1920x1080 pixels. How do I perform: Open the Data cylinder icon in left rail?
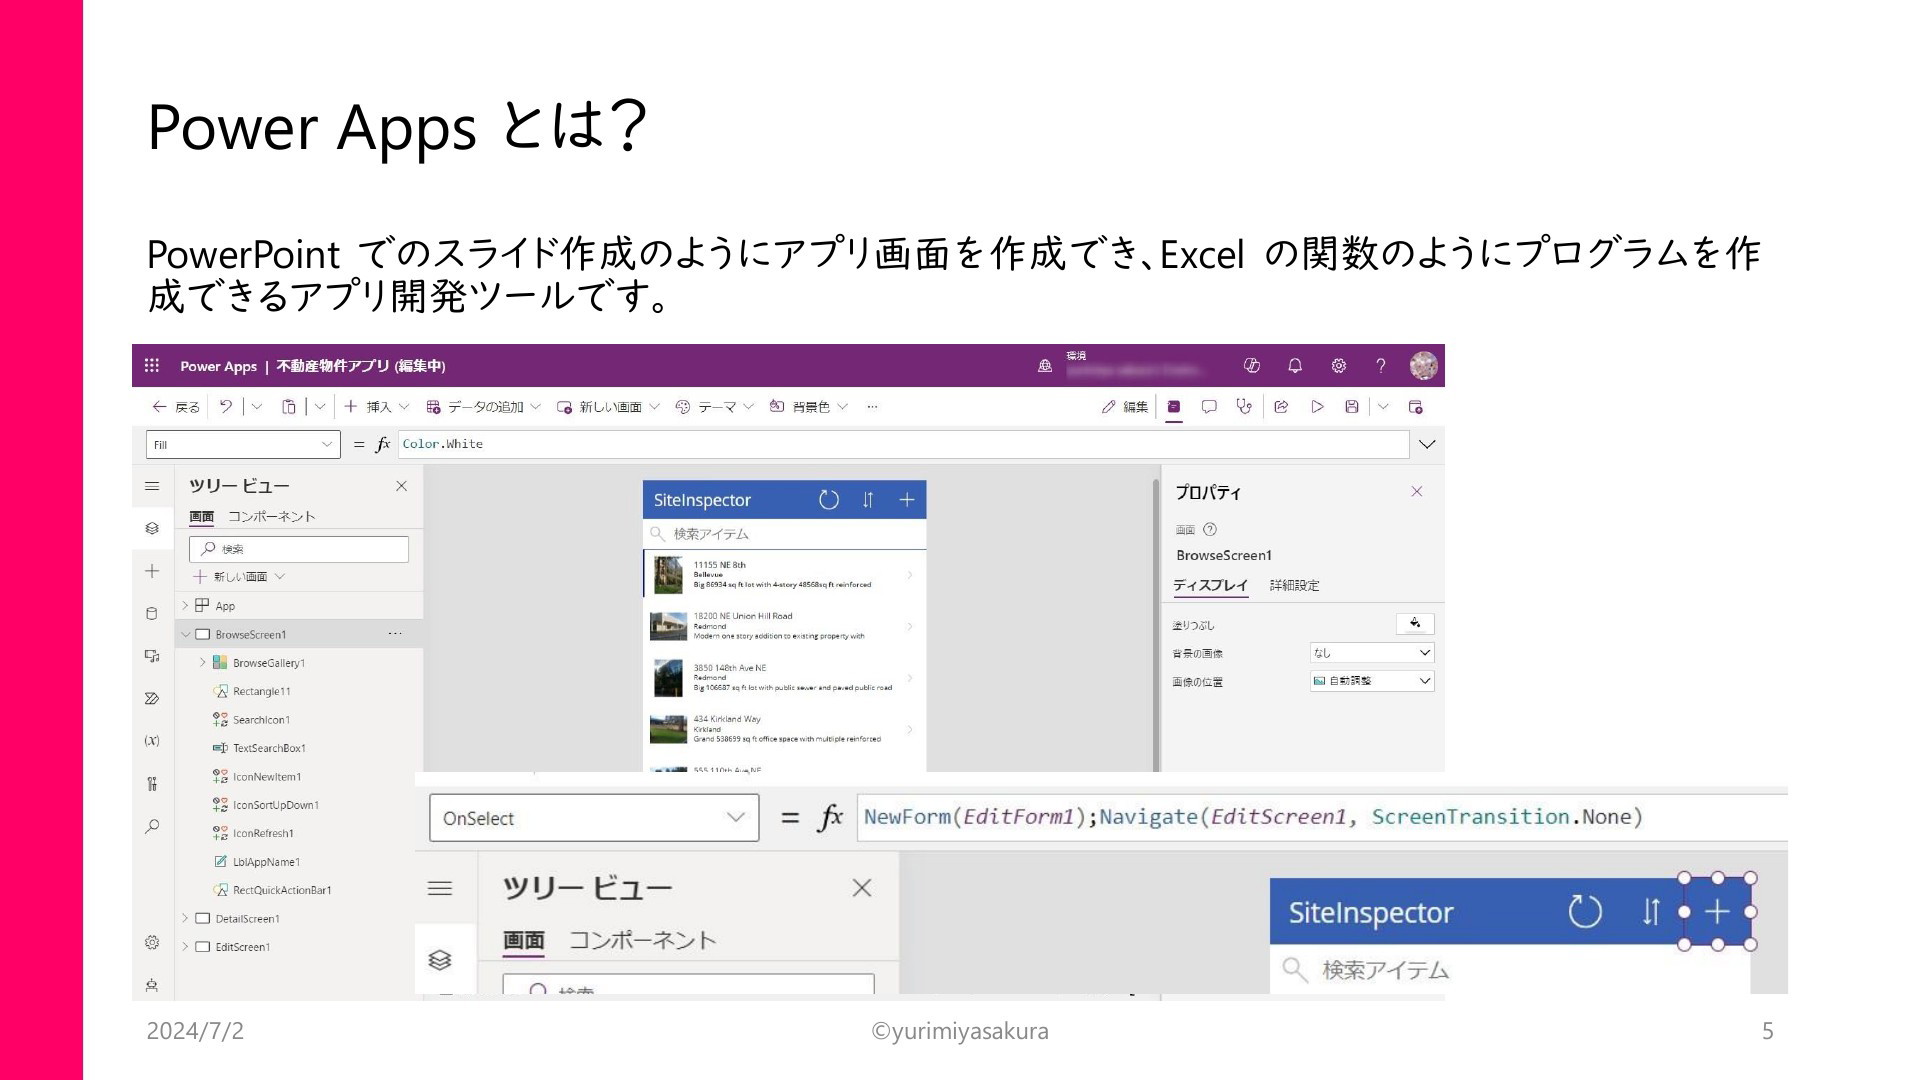[152, 614]
